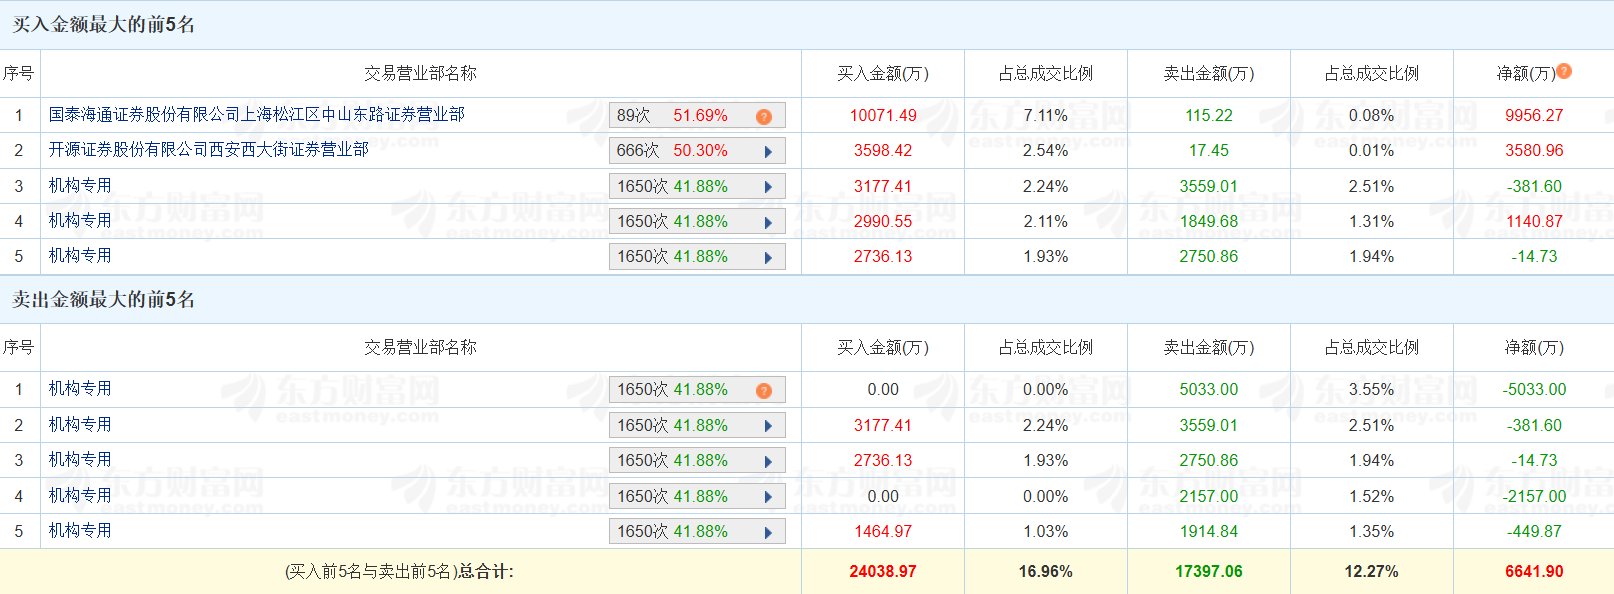Click the 交易营业部名称 header in the sell table
The image size is (1614, 594).
420,348
